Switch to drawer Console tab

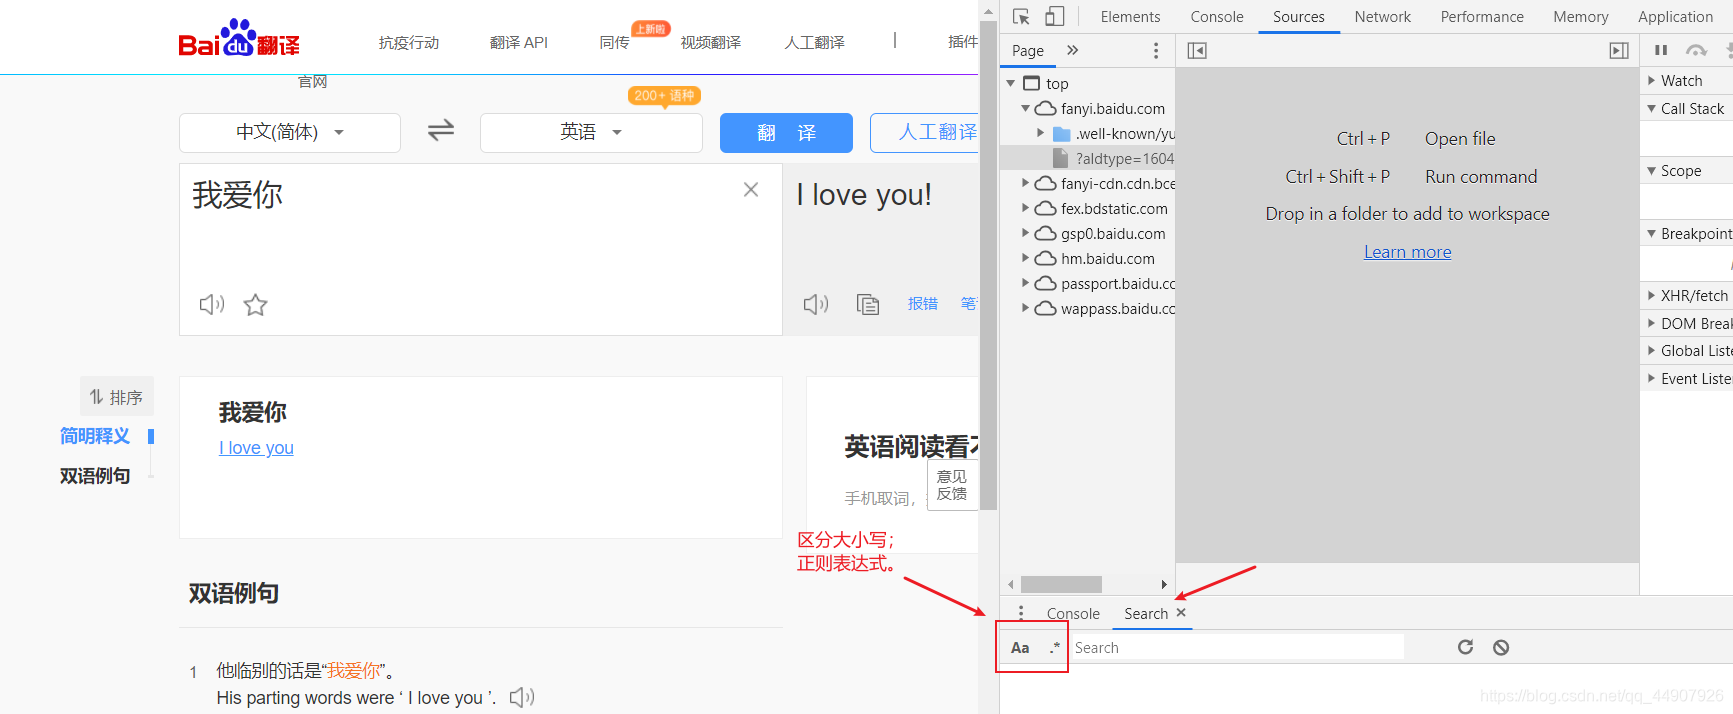pos(1073,613)
